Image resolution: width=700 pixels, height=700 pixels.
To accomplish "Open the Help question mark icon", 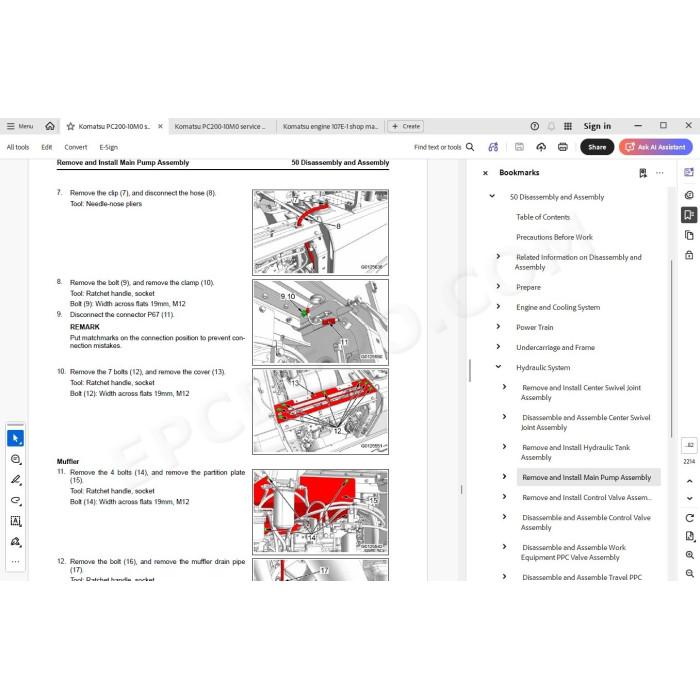I will coord(534,126).
